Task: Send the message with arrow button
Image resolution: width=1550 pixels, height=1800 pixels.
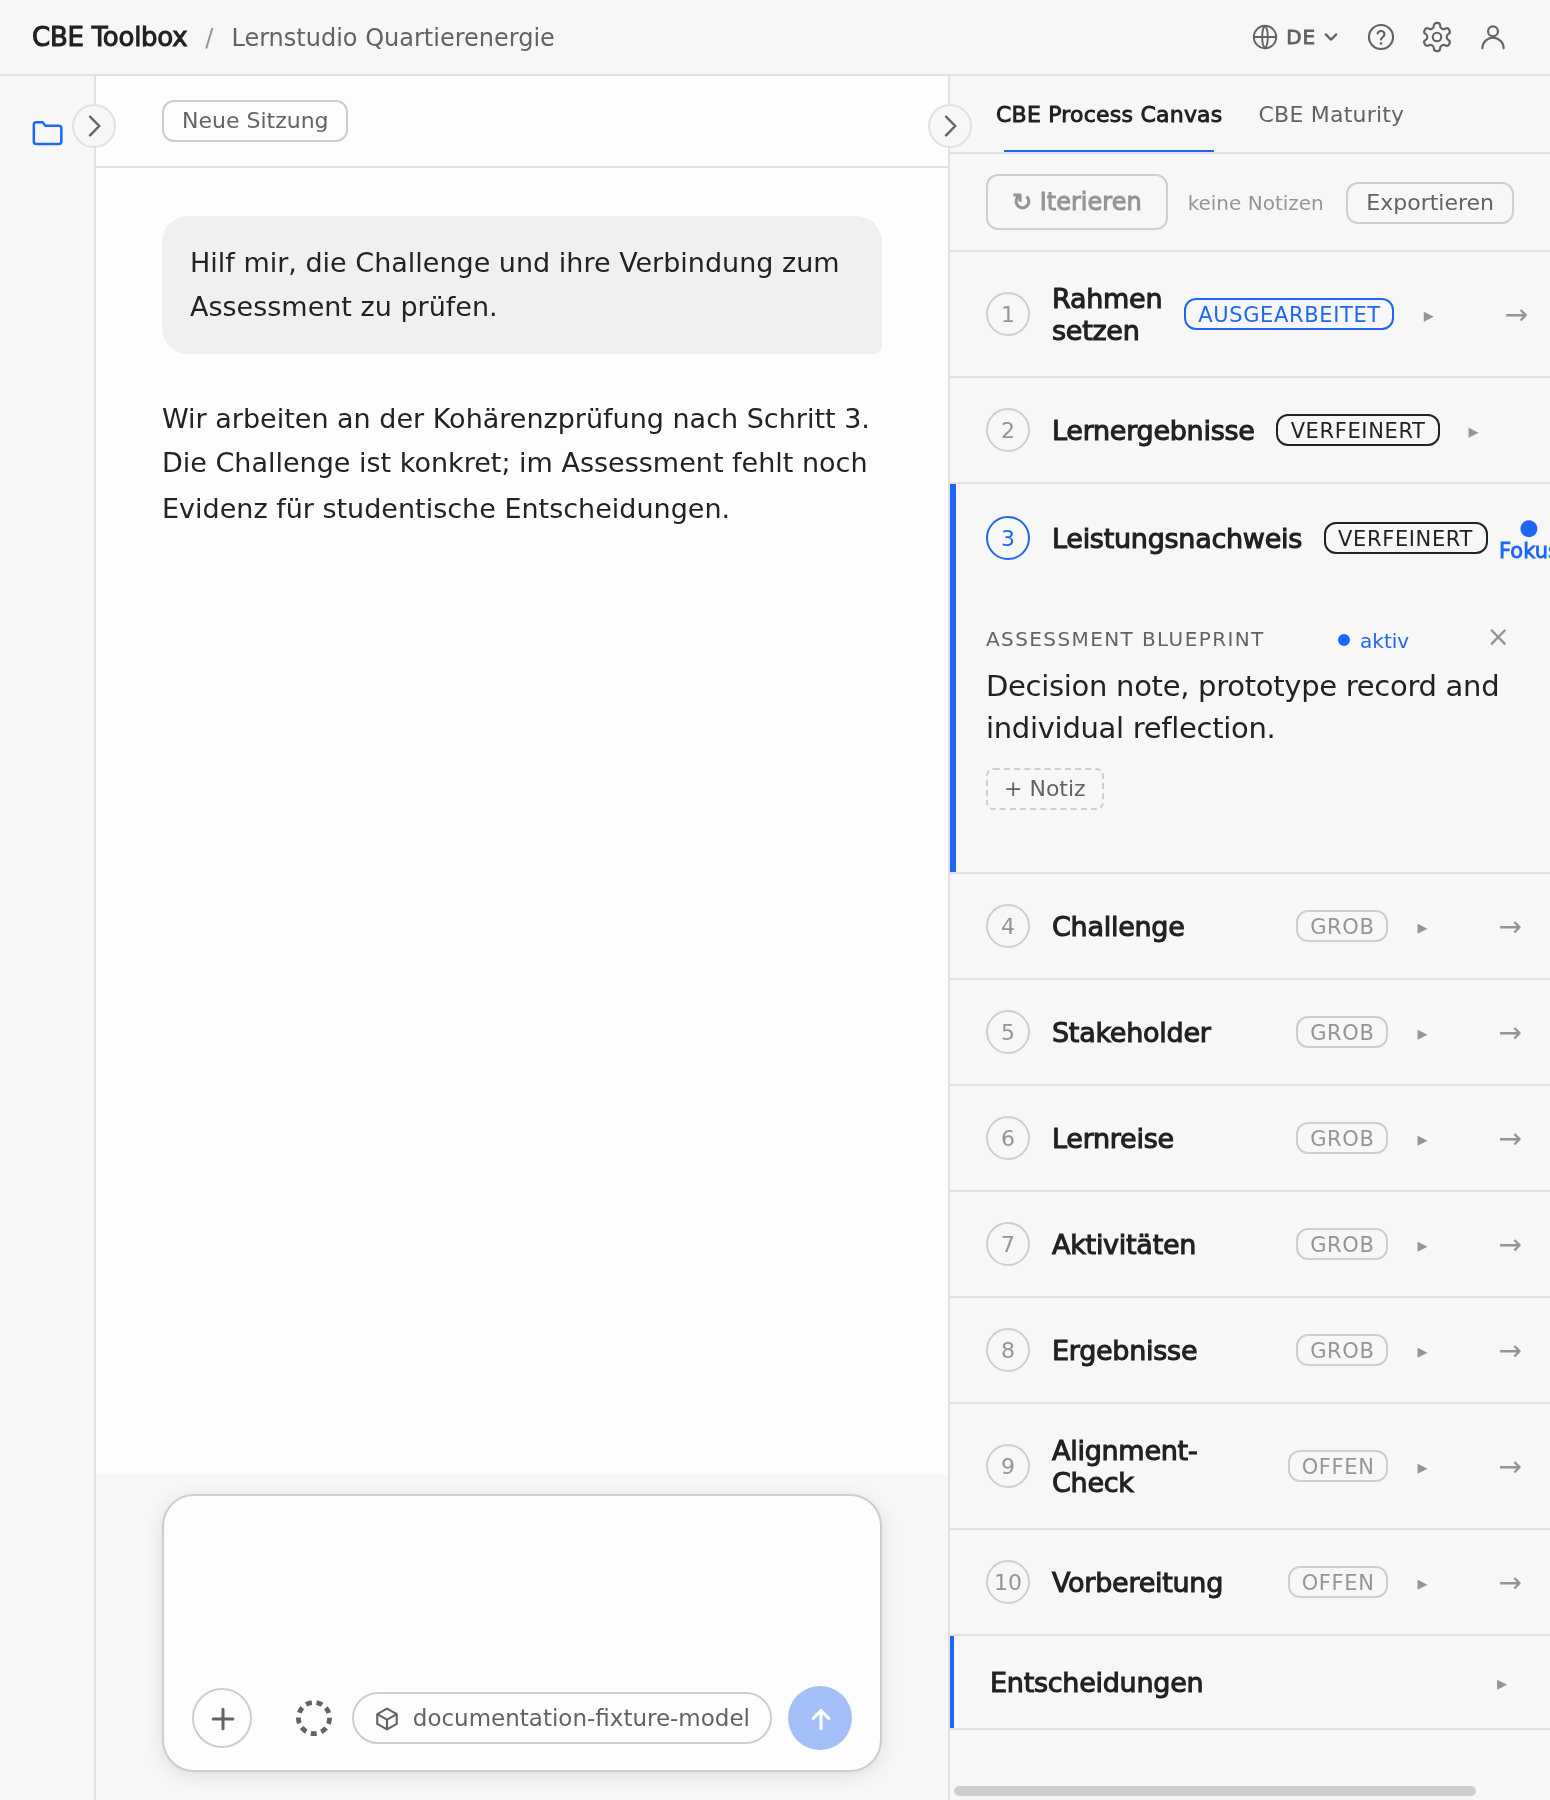Action: [x=820, y=1718]
